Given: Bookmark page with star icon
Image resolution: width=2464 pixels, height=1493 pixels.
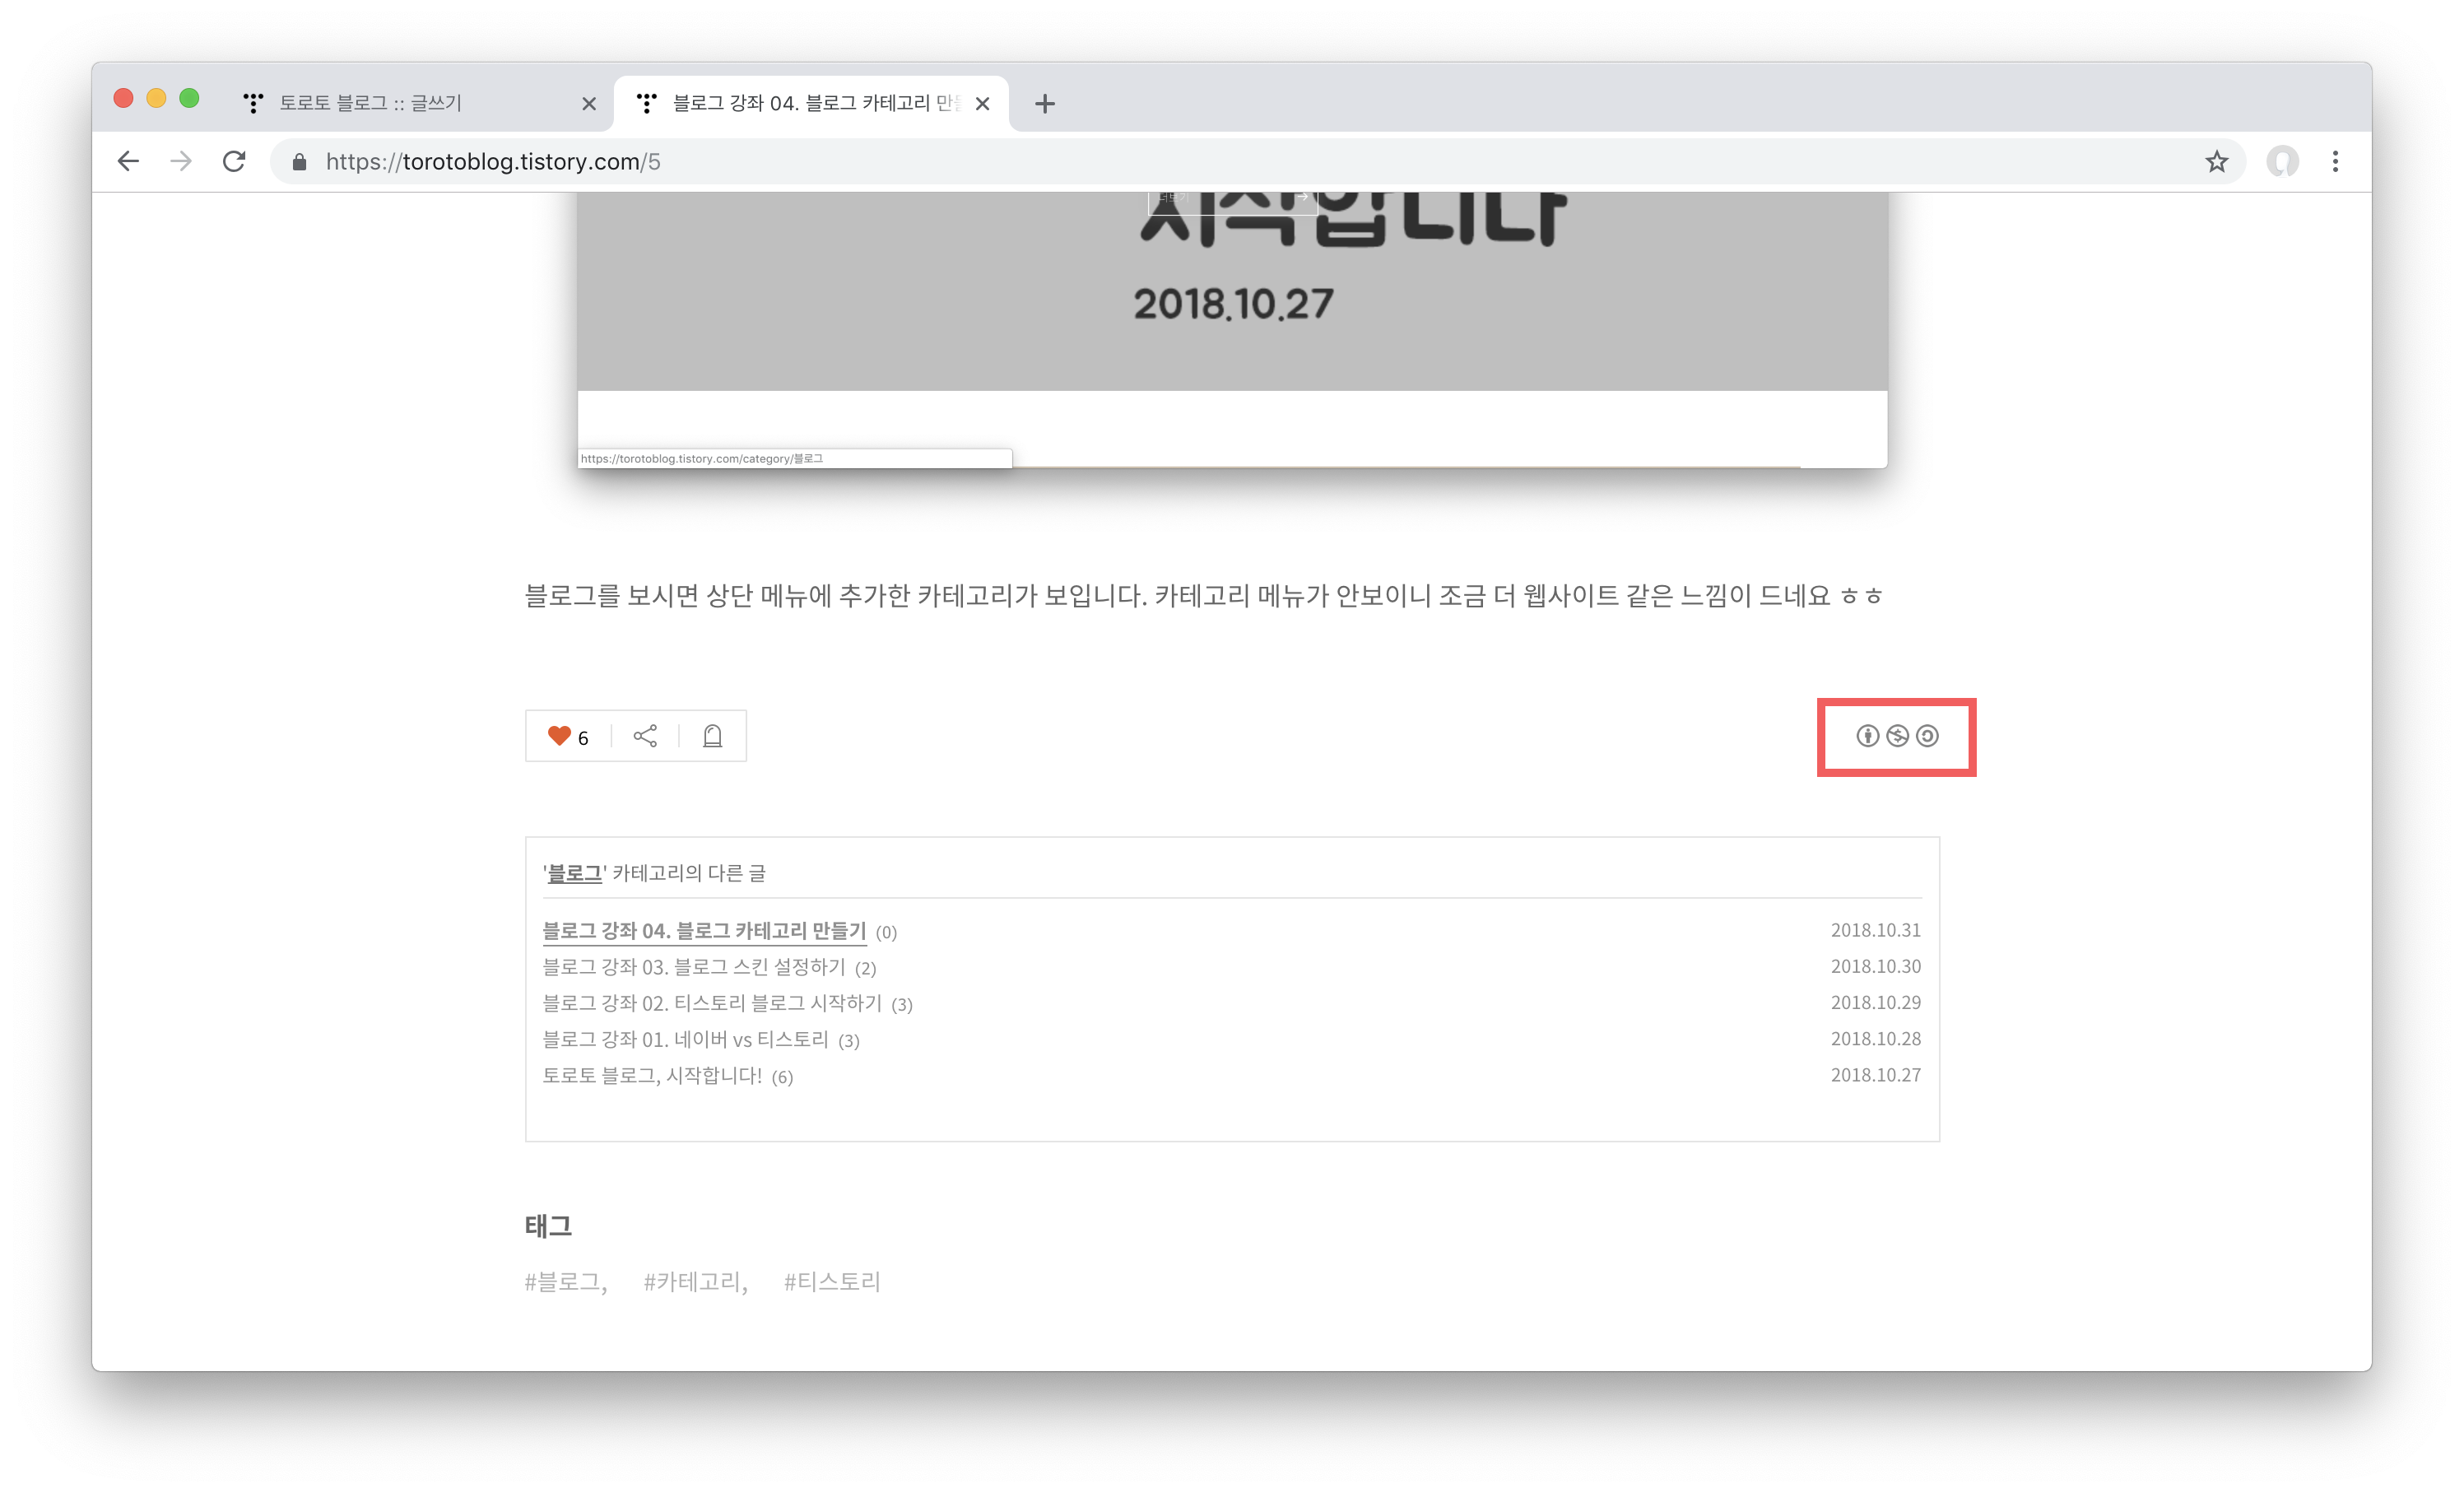Looking at the screenshot, I should pos(2216,161).
